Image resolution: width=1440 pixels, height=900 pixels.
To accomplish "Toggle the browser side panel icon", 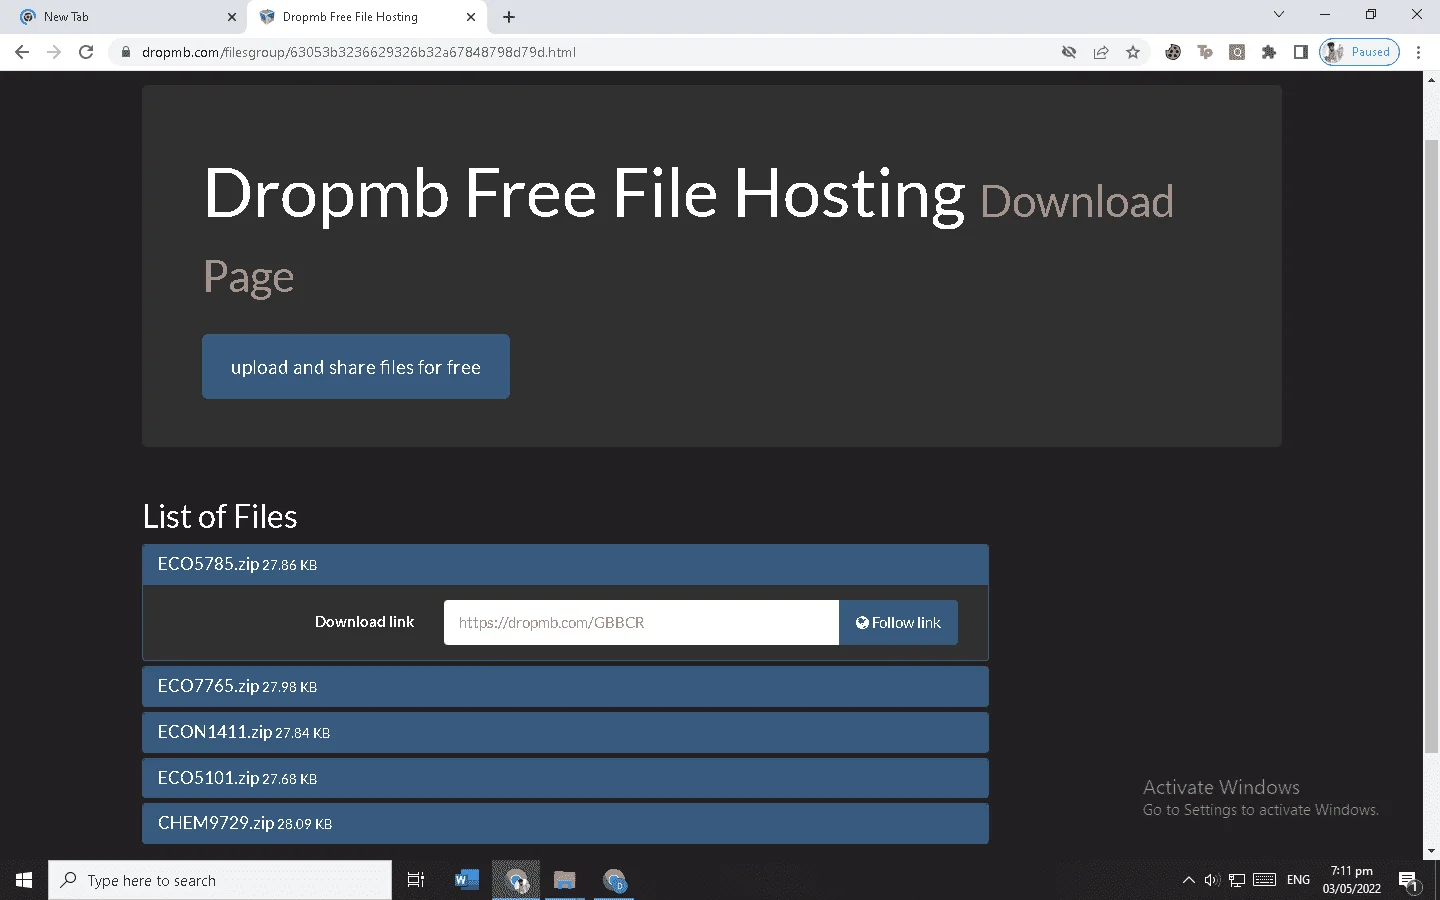I will click(1301, 52).
